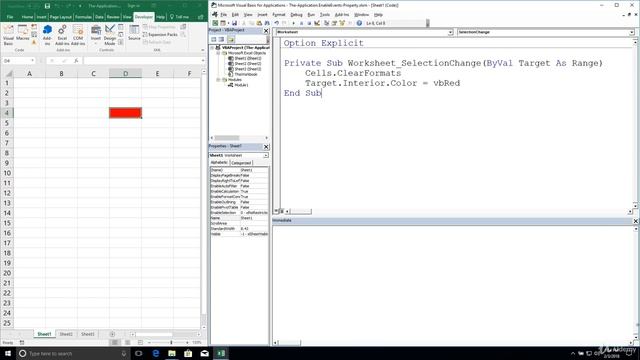Open the VBA Insert menu
Image resolution: width=640 pixels, height=360 pixels.
point(262,15)
